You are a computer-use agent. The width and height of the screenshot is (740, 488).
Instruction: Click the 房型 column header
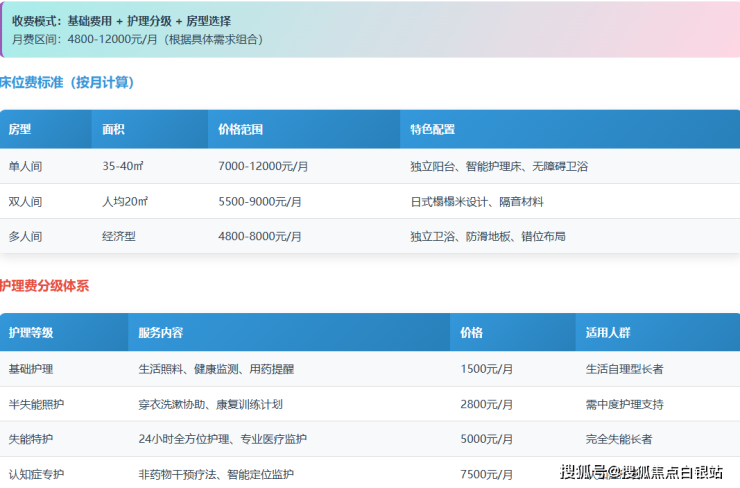click(x=20, y=129)
